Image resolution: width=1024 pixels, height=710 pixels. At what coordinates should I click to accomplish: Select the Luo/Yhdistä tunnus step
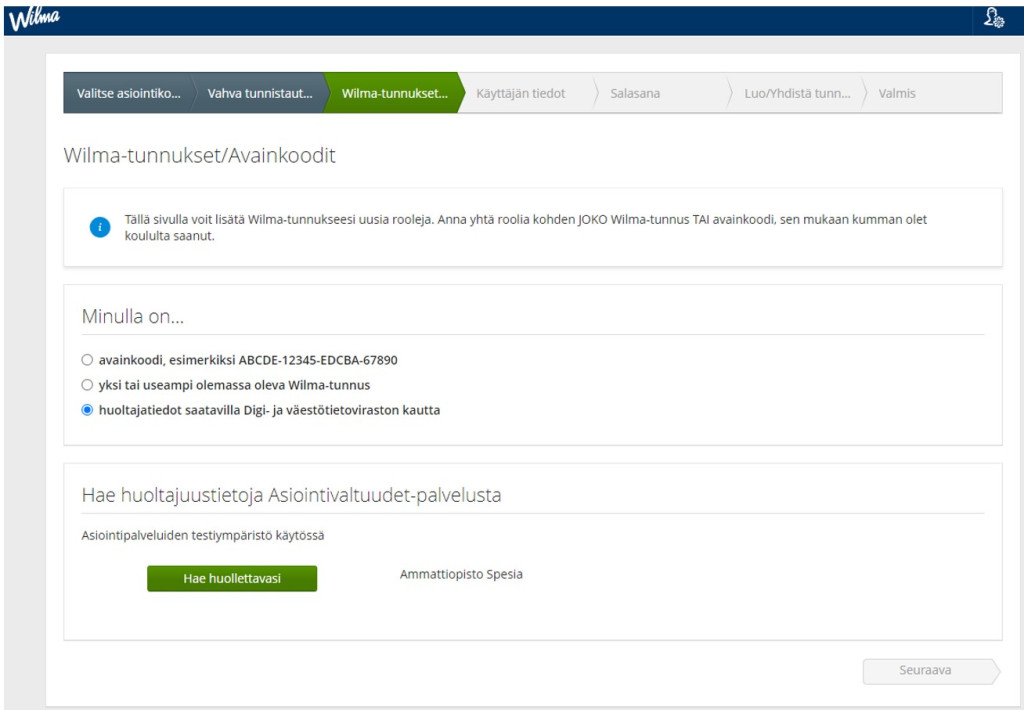click(797, 93)
